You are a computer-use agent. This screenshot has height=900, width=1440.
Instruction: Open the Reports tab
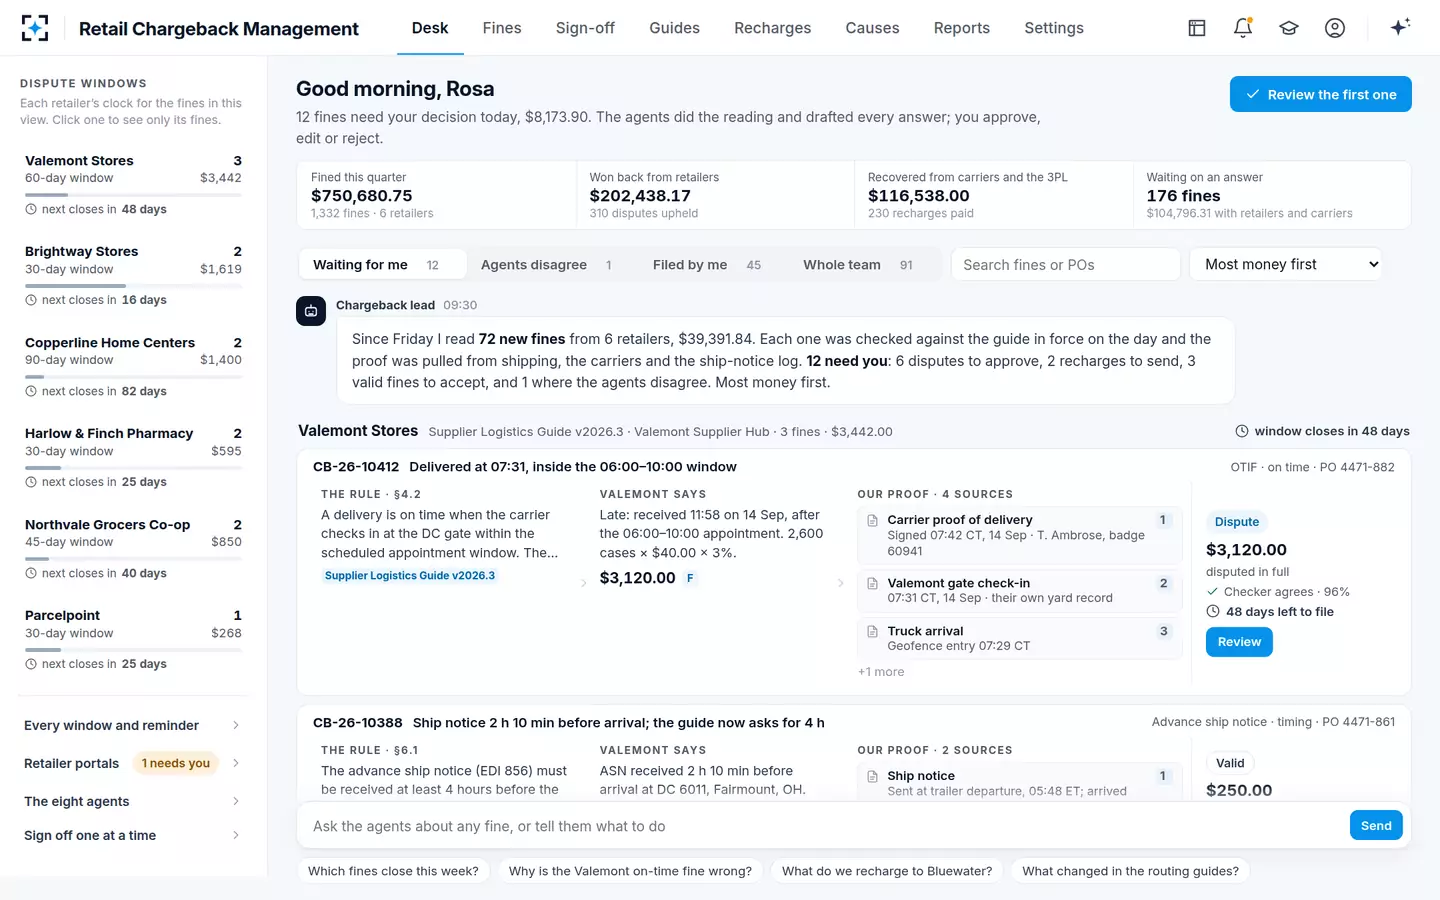point(962,28)
